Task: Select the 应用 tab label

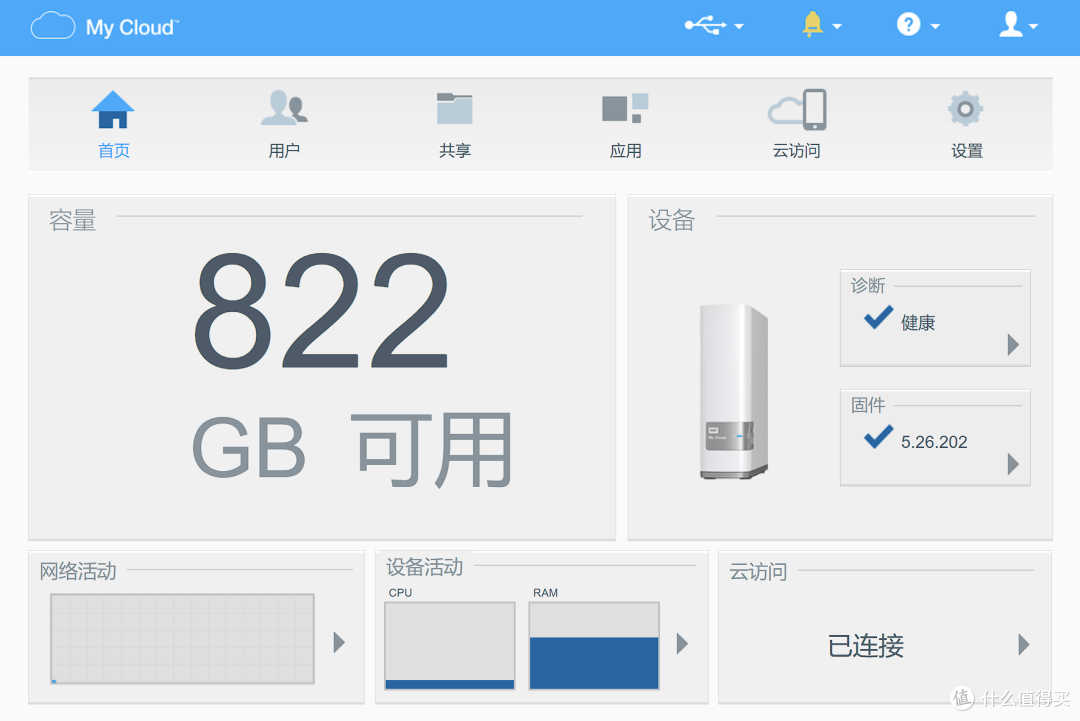Action: 625,151
